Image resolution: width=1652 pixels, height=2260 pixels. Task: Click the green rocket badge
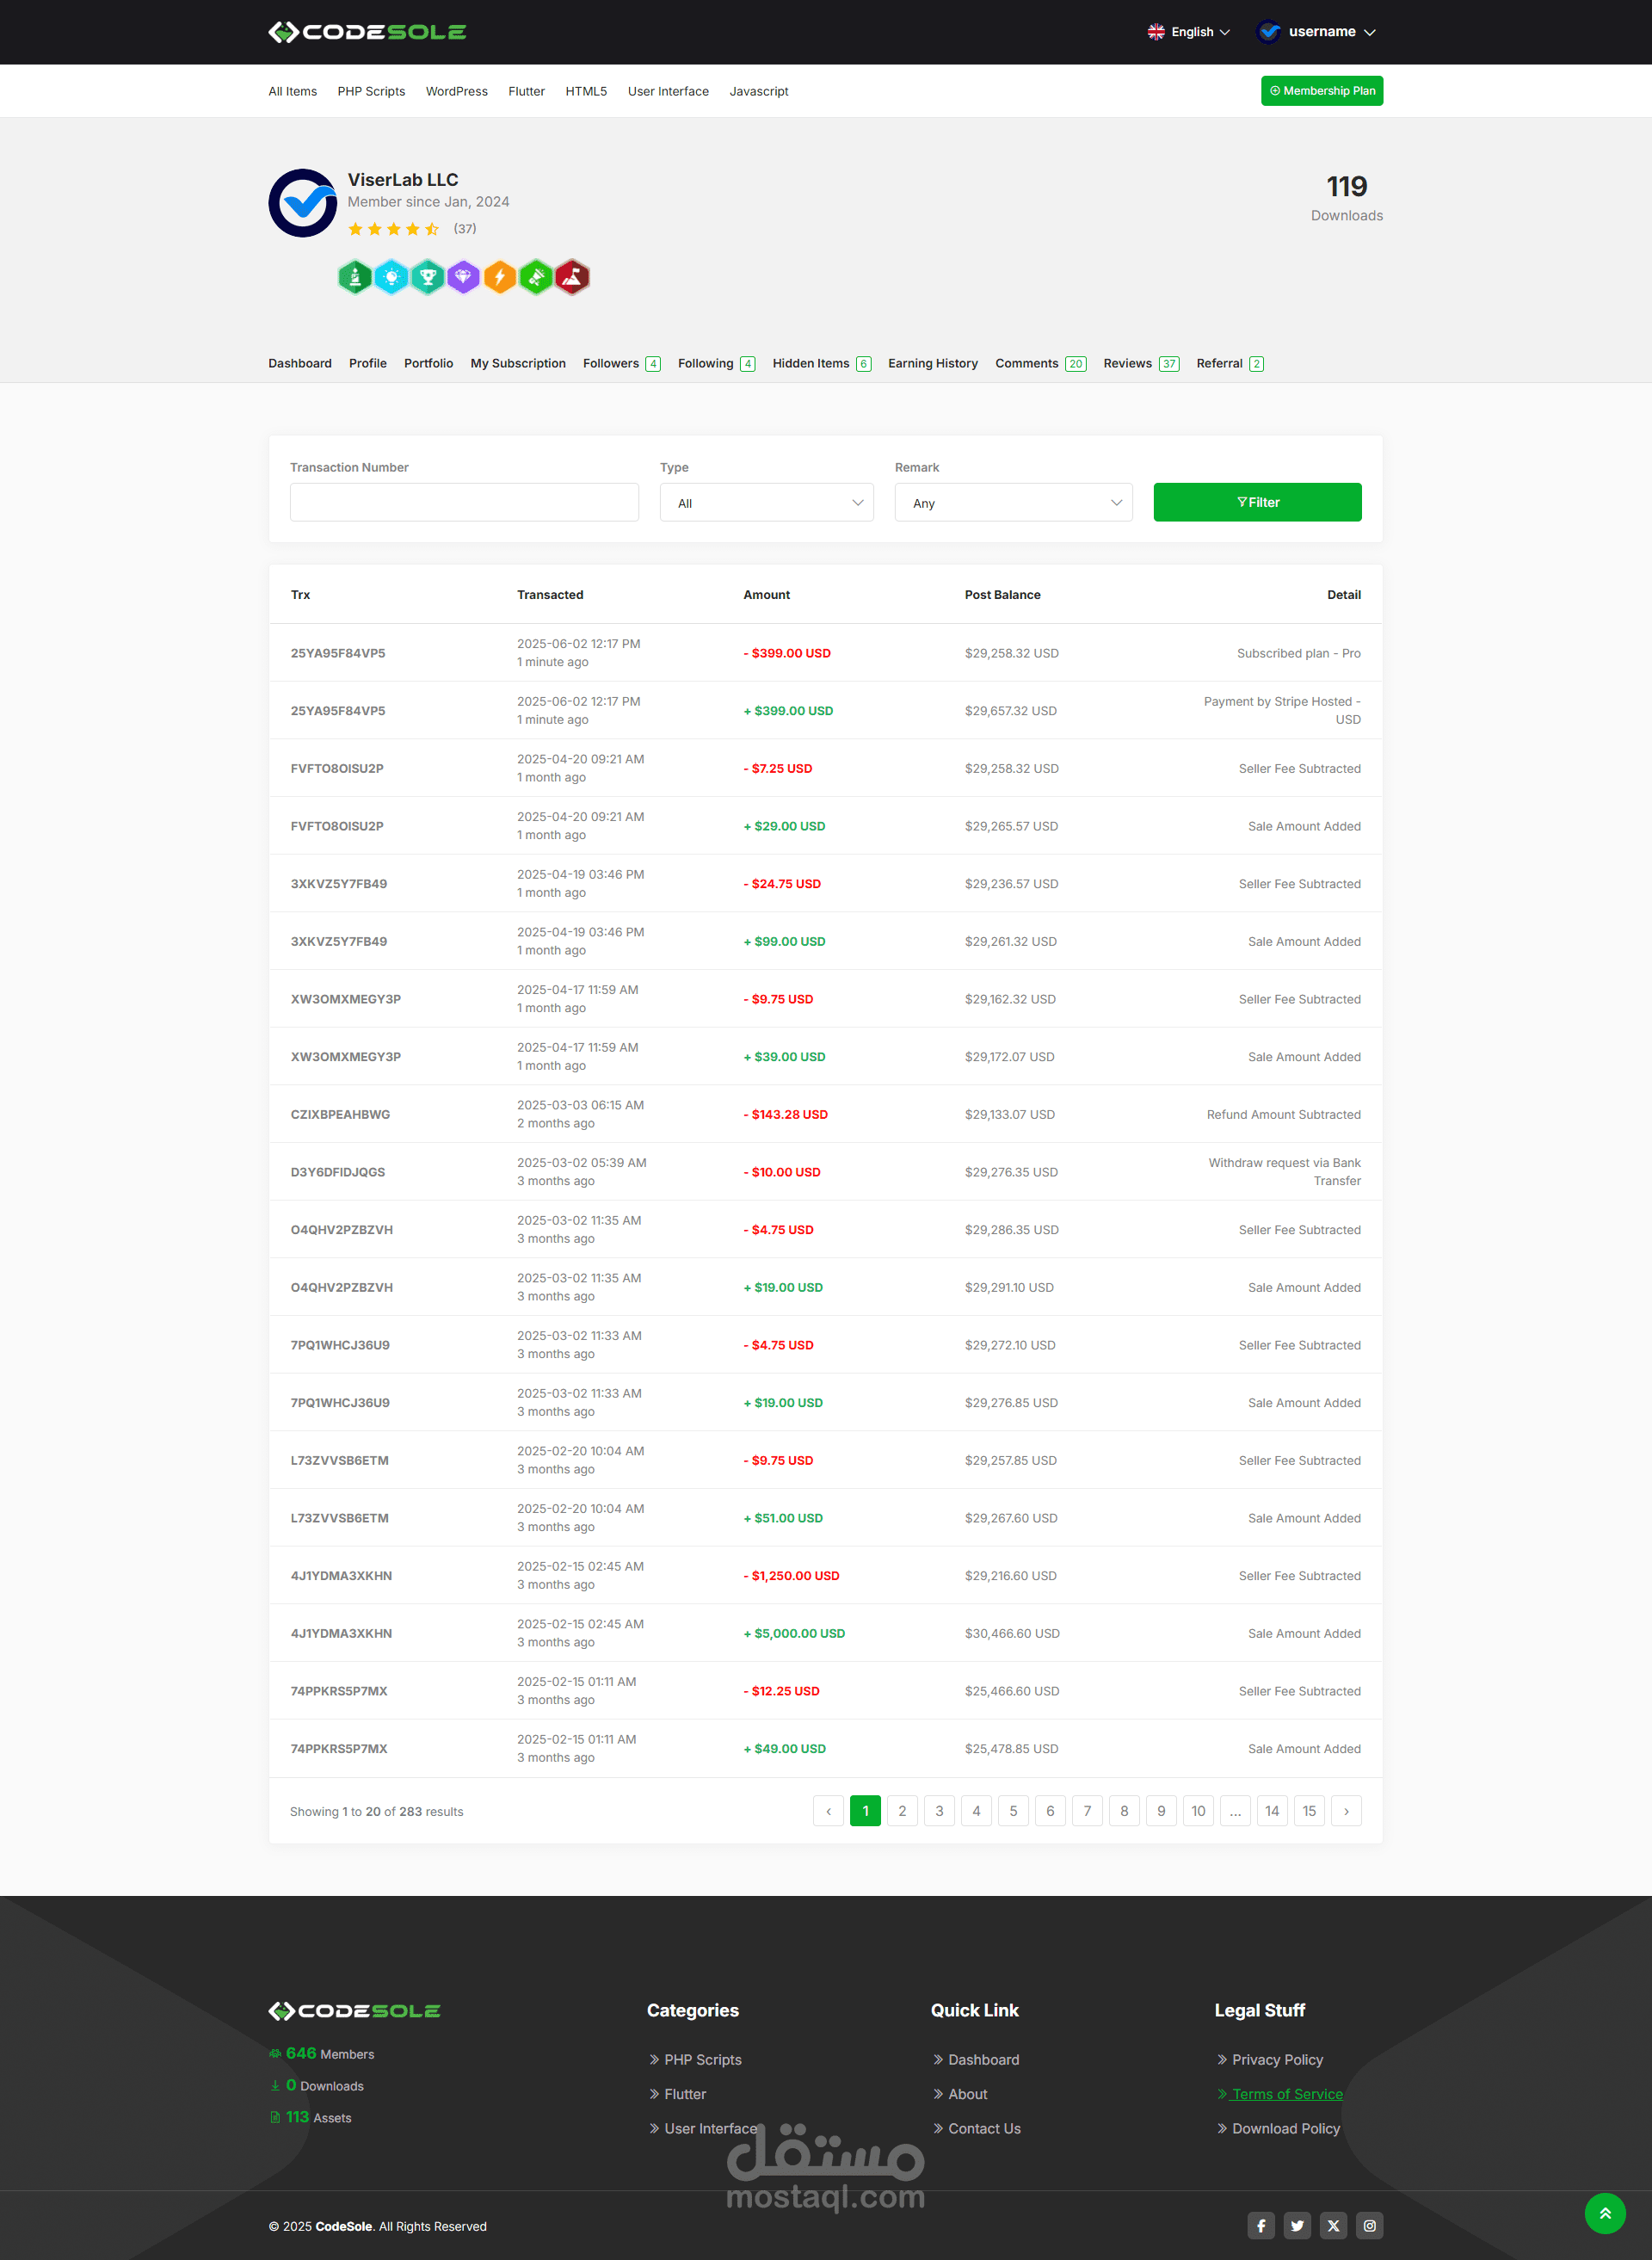click(536, 277)
